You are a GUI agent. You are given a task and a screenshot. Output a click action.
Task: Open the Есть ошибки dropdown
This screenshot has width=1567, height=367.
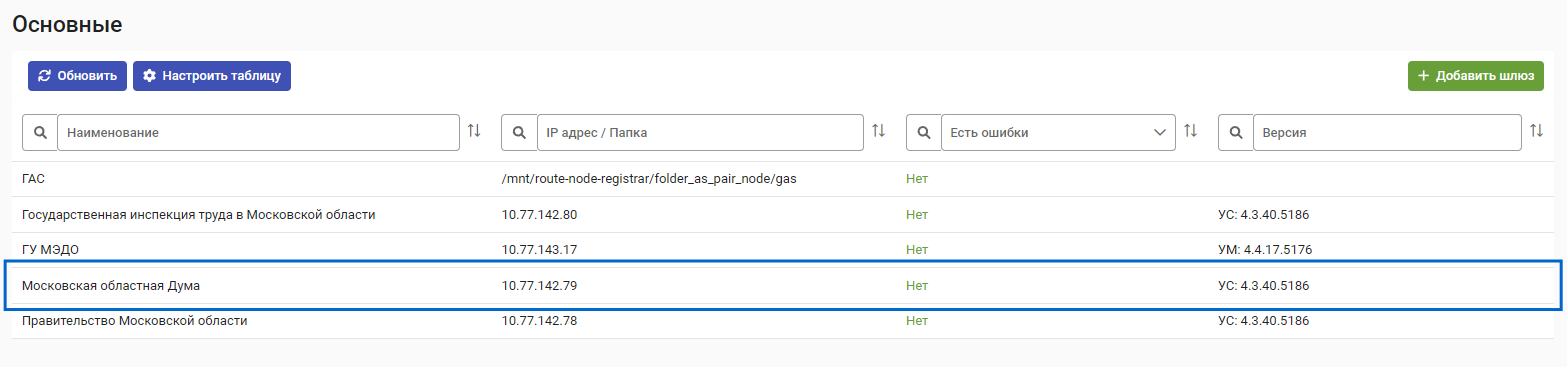point(1058,132)
